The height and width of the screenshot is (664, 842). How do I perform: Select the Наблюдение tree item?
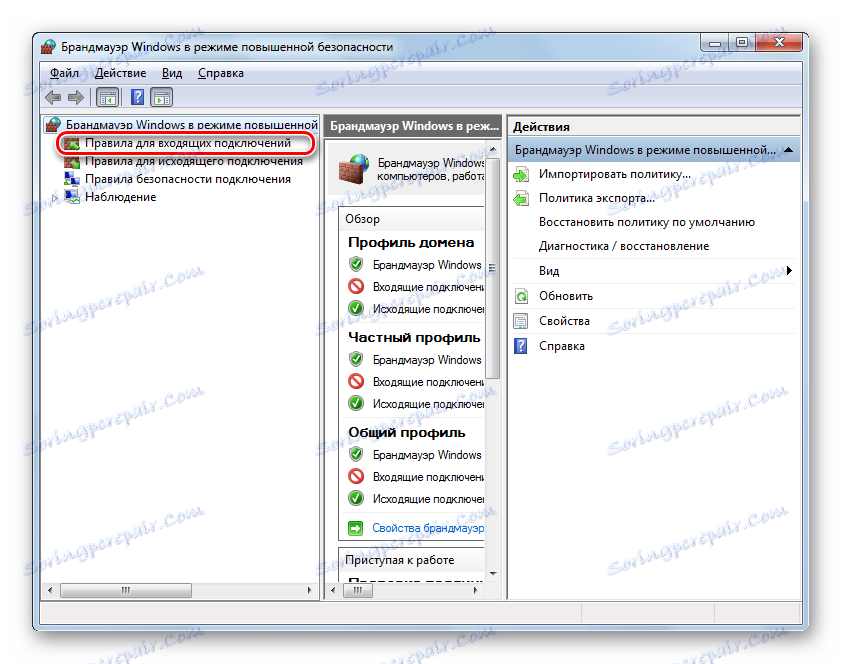tap(120, 197)
